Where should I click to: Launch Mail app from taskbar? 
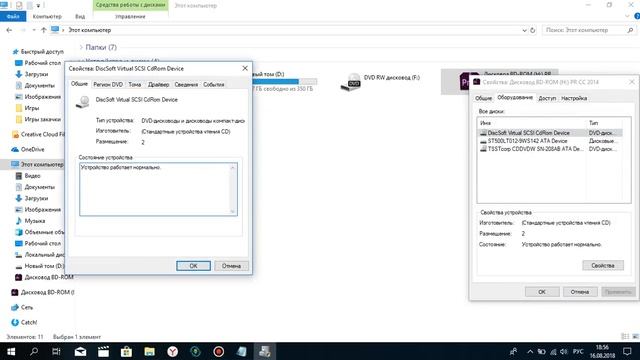point(80,351)
